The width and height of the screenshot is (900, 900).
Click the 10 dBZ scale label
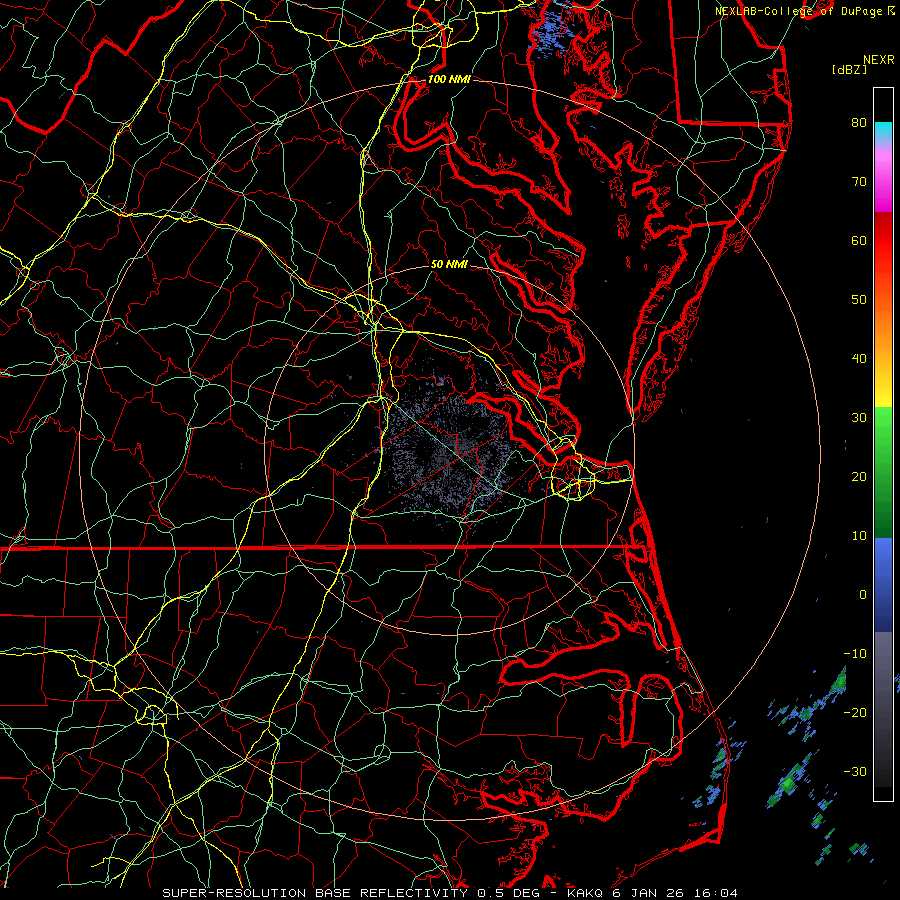click(x=859, y=536)
